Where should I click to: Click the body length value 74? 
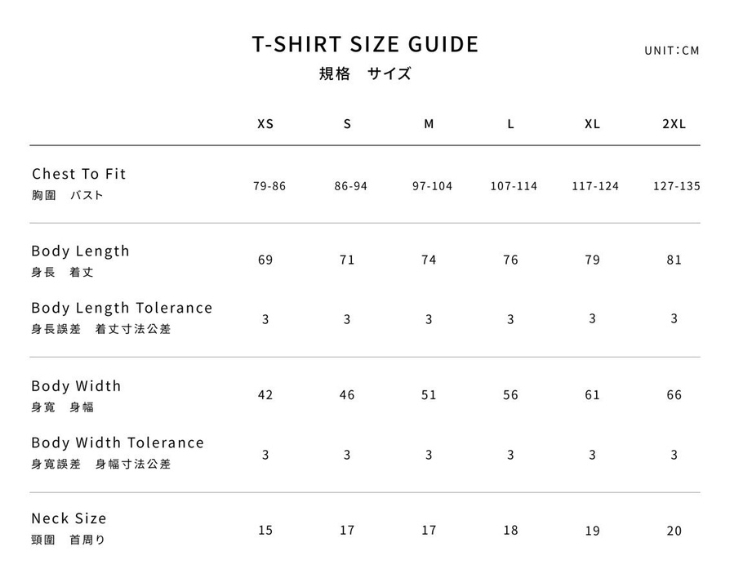click(x=429, y=260)
